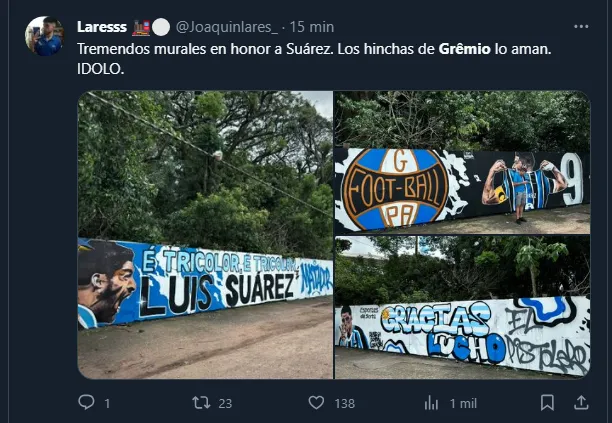Open Laresss profile avatar picture

44,36
